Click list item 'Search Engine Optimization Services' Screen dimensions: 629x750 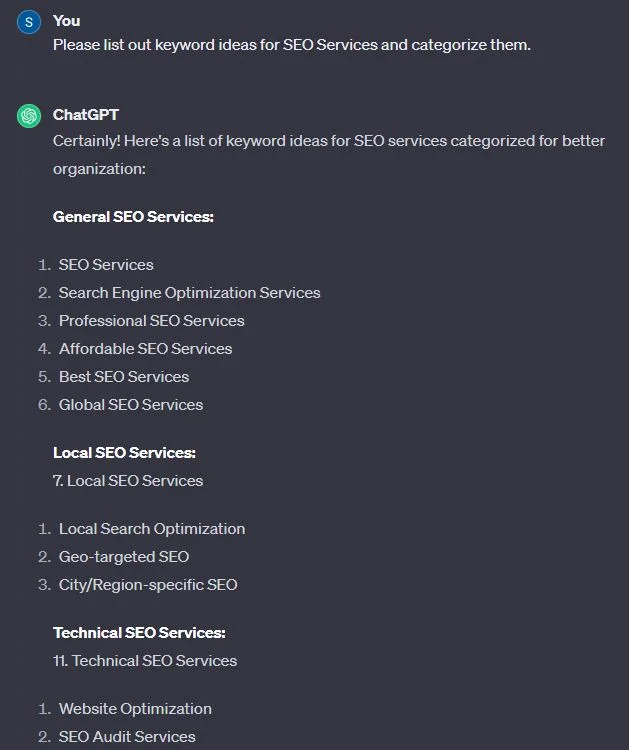click(189, 293)
